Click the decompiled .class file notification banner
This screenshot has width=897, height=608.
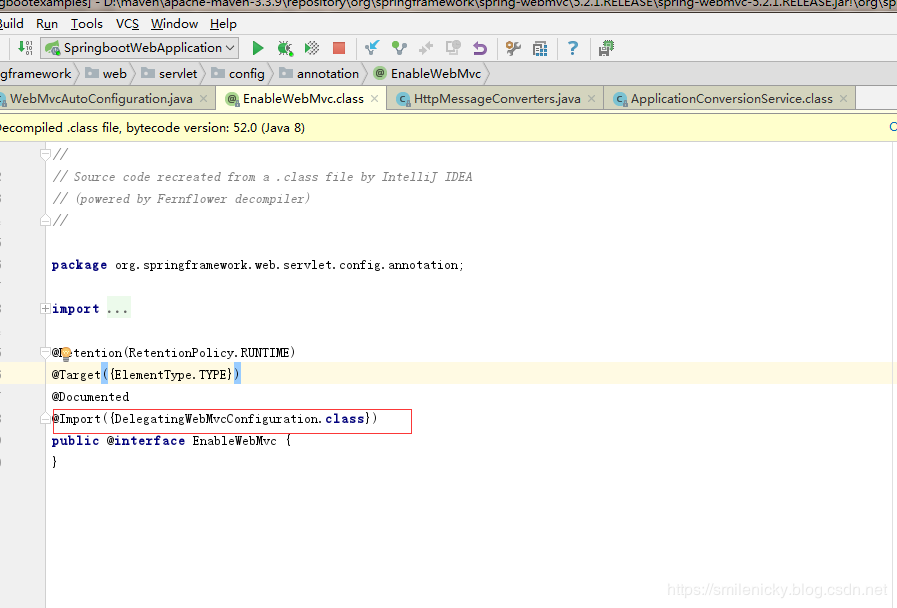(448, 128)
